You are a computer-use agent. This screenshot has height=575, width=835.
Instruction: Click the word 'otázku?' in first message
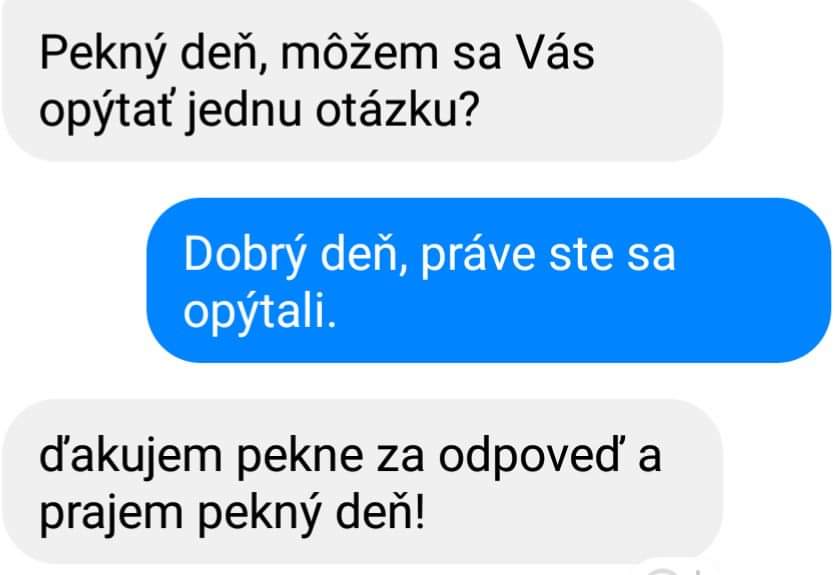398,111
